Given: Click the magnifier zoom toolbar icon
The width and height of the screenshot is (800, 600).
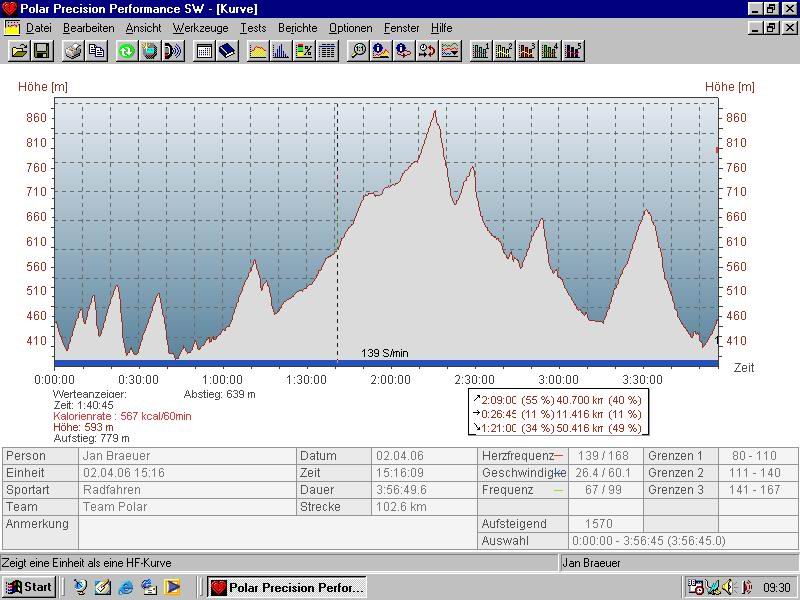Looking at the screenshot, I should [358, 51].
